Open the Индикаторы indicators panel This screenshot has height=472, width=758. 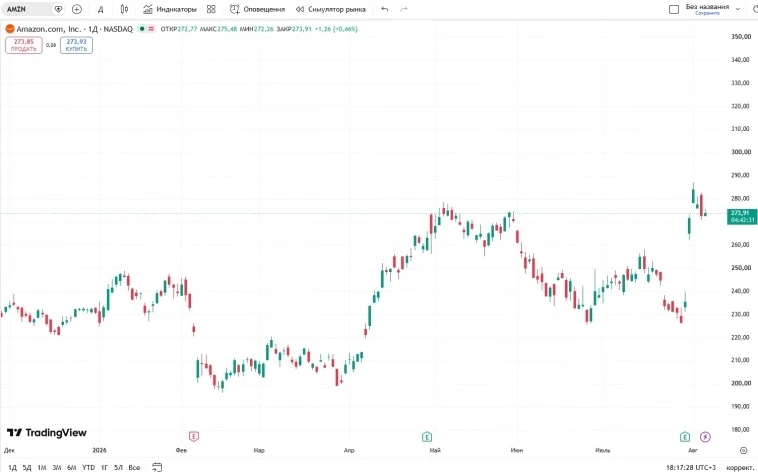[x=170, y=9]
